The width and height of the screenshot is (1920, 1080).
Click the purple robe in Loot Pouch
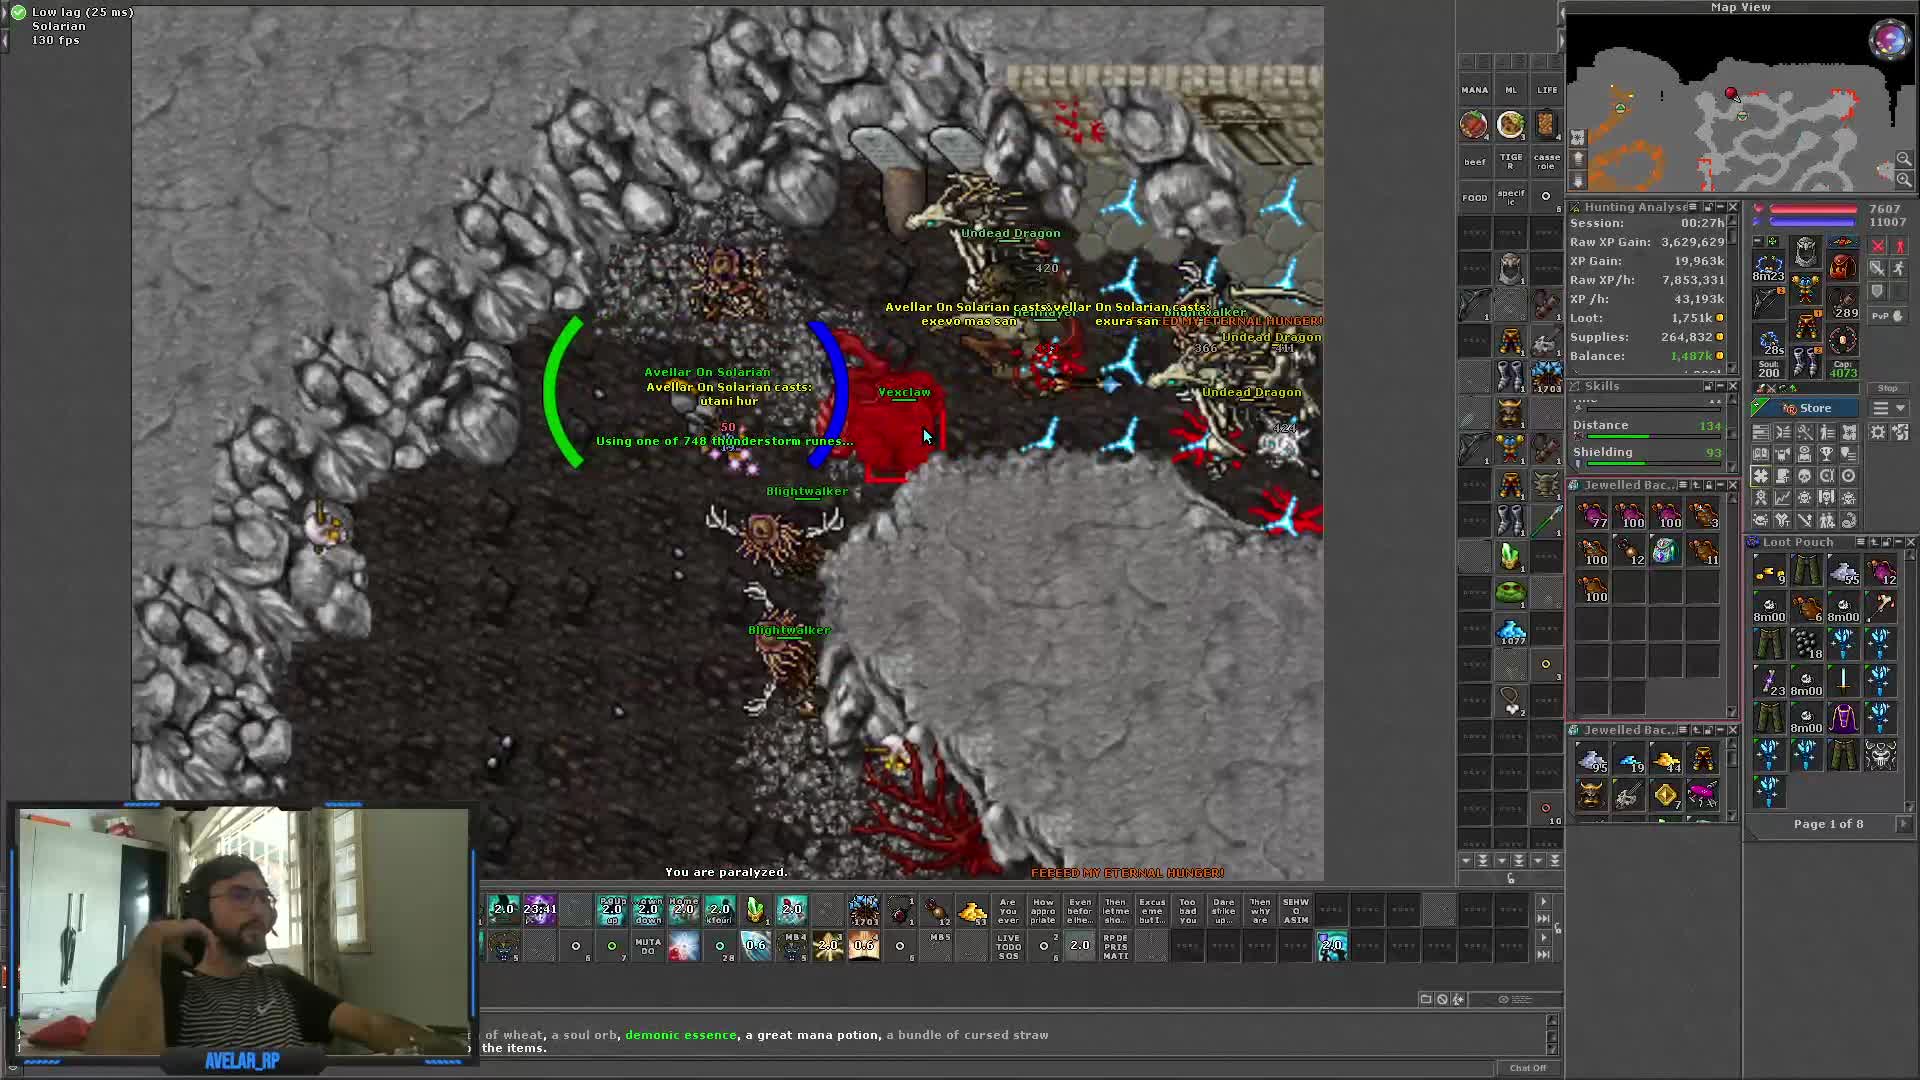[1843, 718]
